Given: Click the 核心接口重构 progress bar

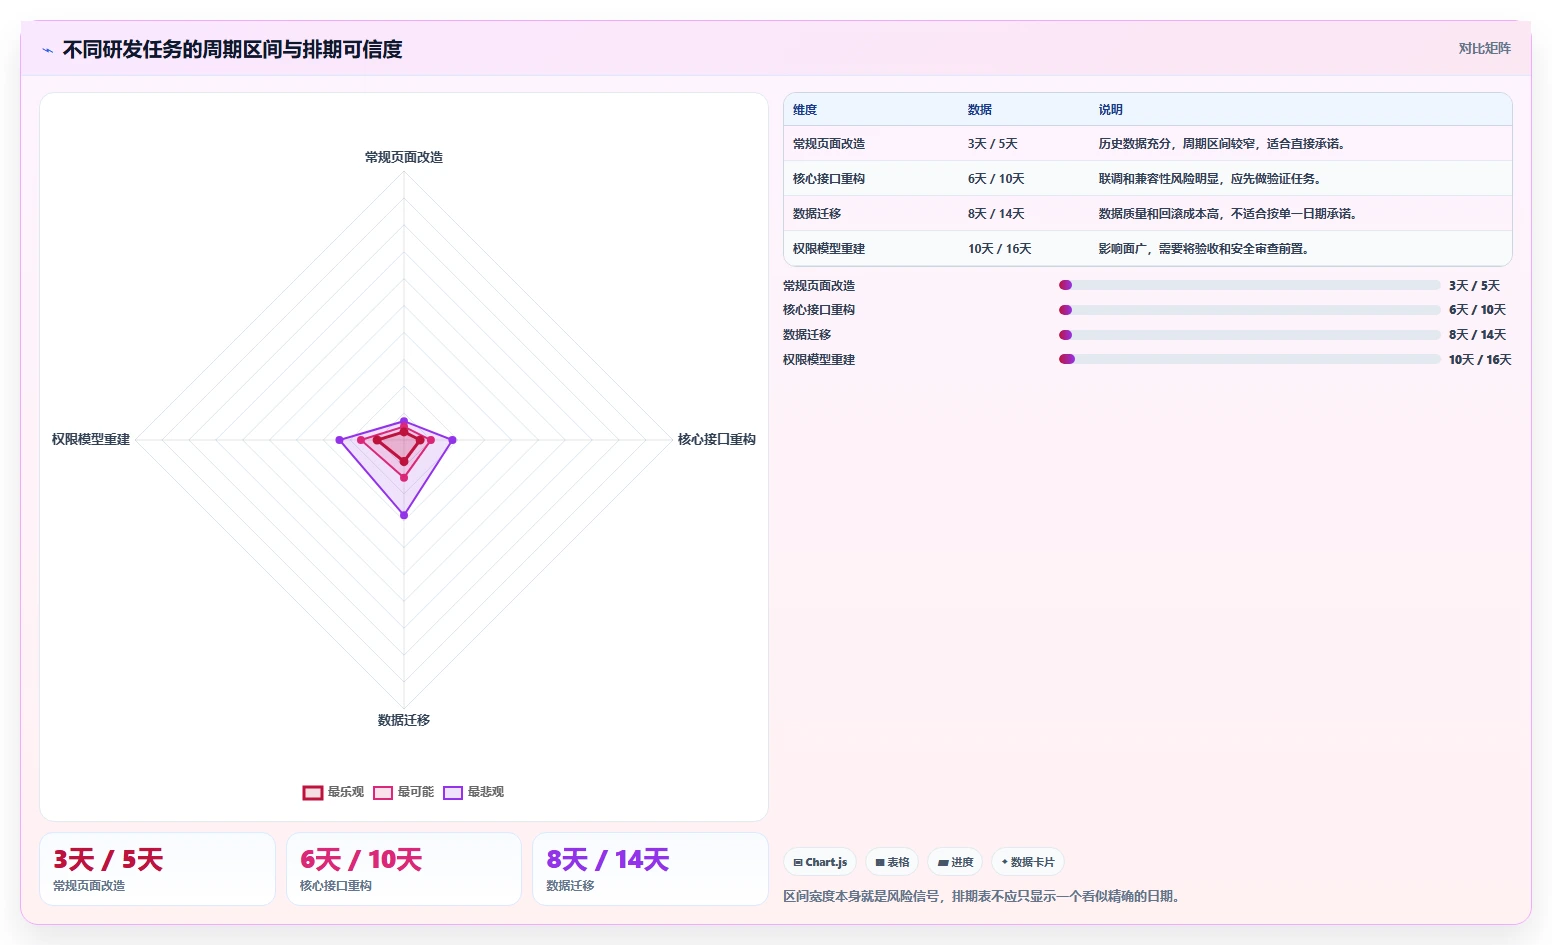Looking at the screenshot, I should click(1250, 310).
